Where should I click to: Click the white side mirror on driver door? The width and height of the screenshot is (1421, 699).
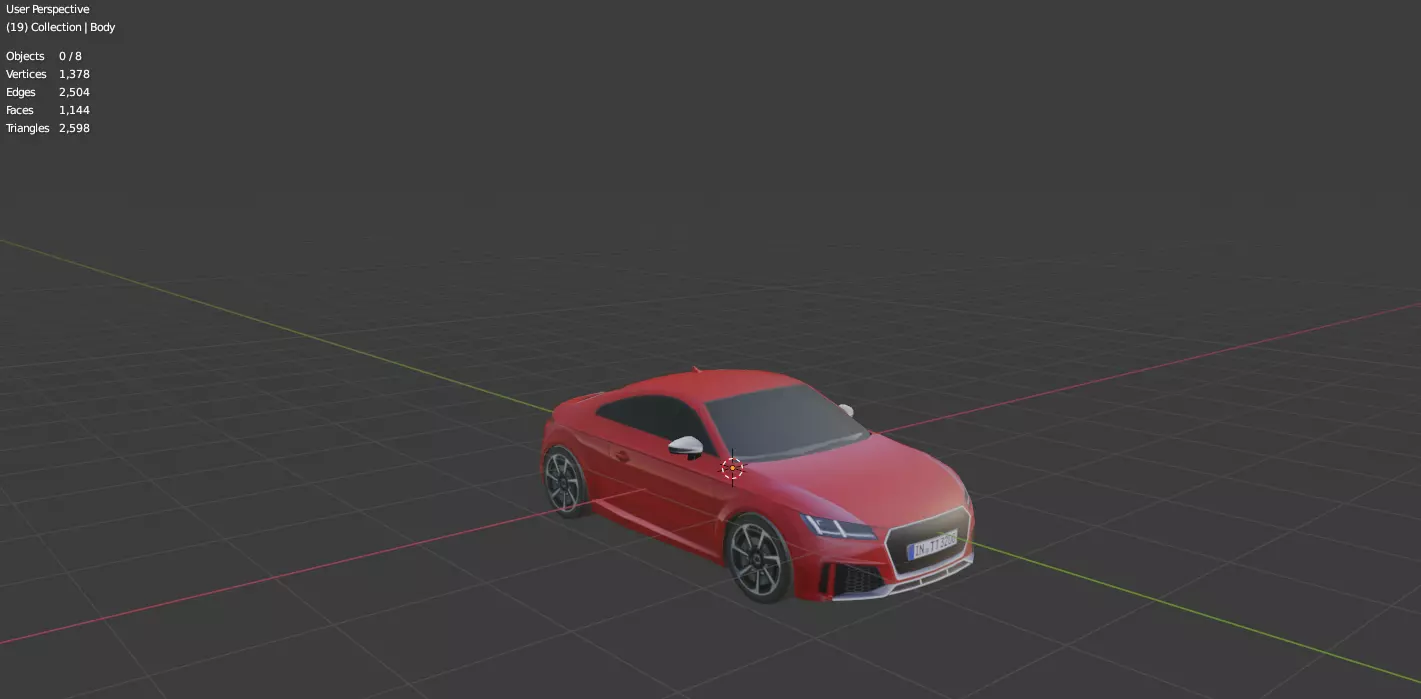pyautogui.click(x=686, y=446)
